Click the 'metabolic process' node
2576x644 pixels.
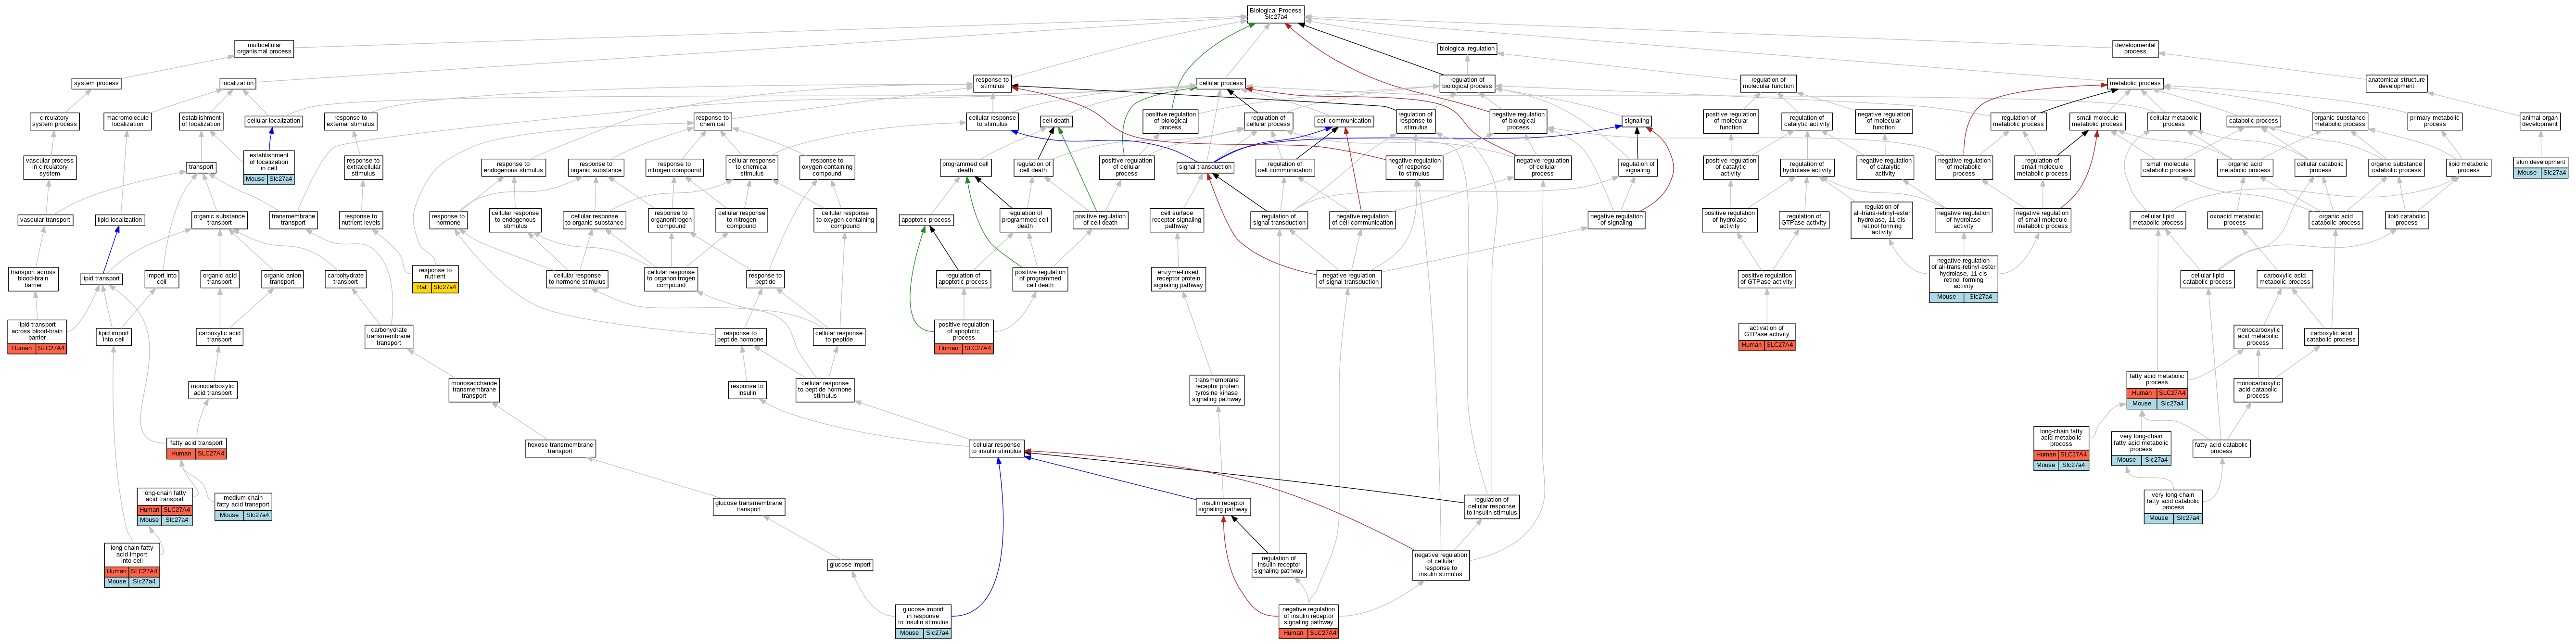coord(2135,83)
